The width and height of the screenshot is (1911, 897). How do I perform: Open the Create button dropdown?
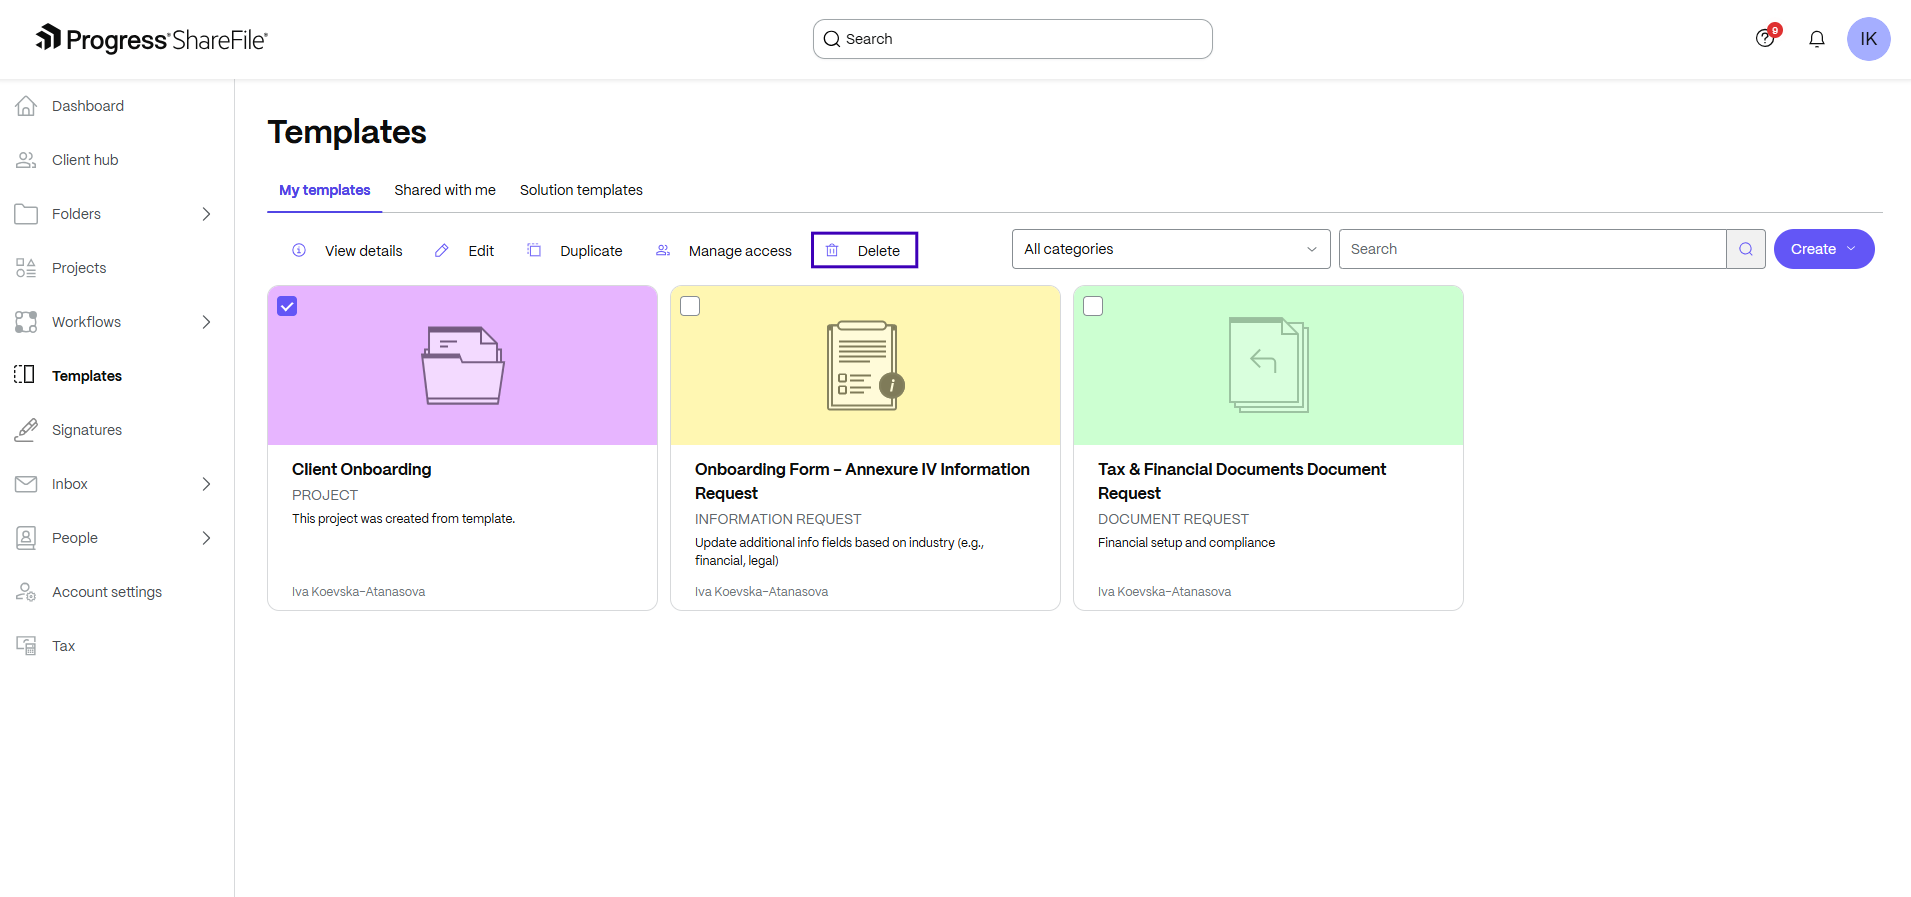coord(1824,249)
